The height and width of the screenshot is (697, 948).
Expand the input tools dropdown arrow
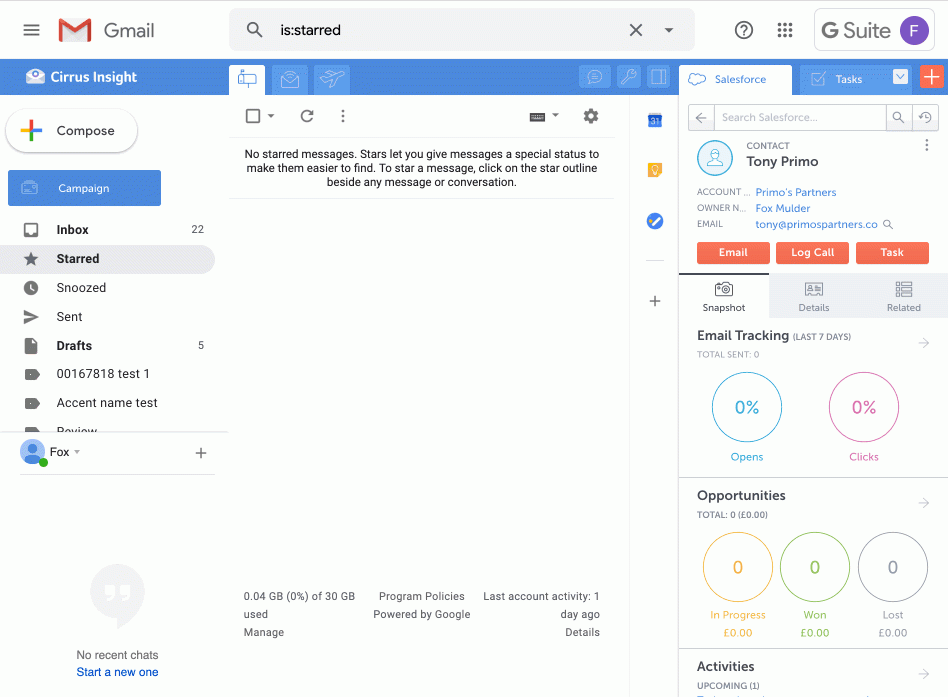(x=556, y=115)
